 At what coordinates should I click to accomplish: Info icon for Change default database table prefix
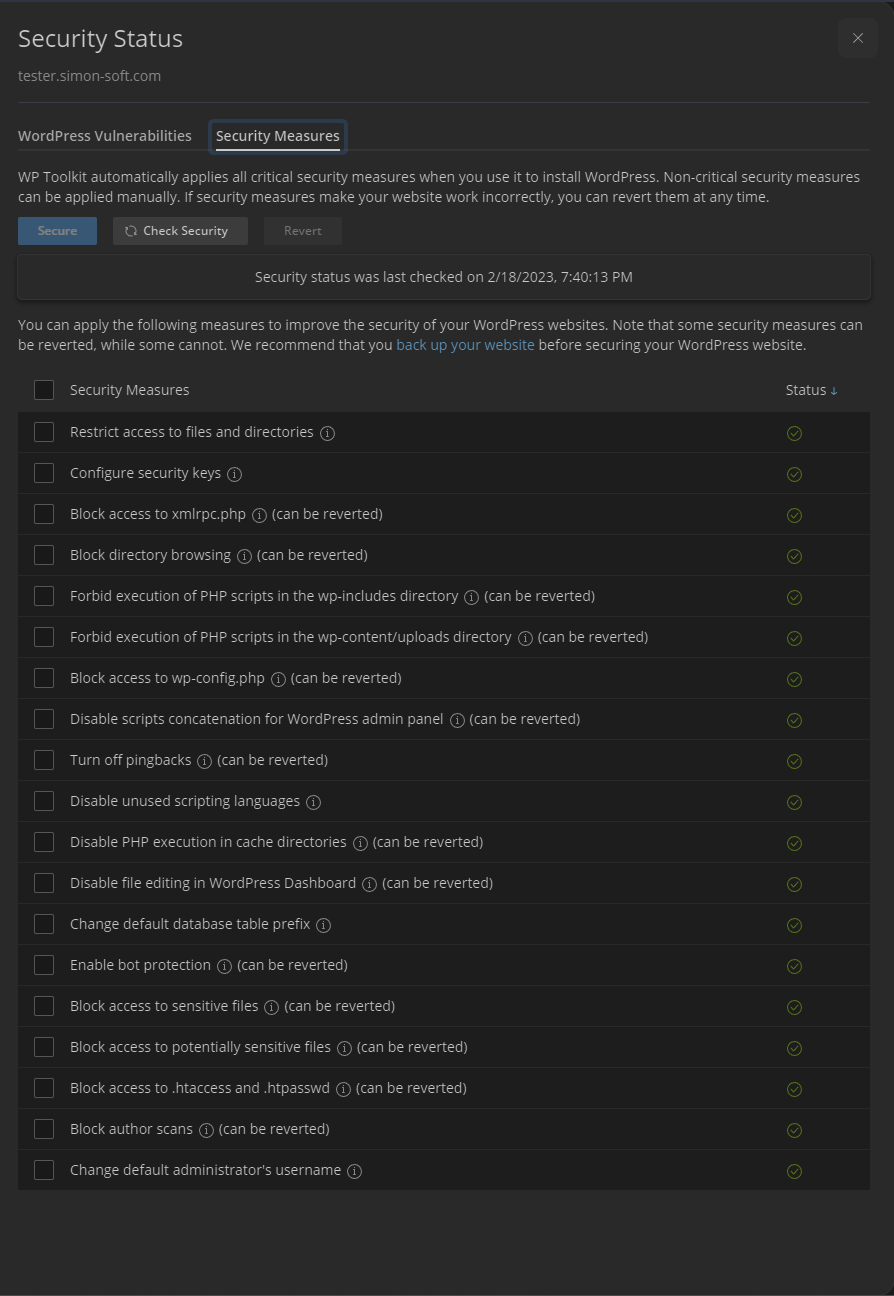point(324,925)
